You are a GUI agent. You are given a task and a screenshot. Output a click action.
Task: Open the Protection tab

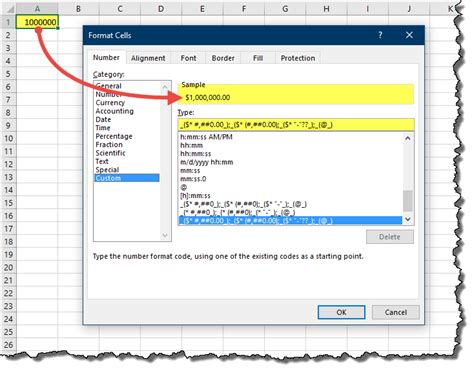click(298, 58)
